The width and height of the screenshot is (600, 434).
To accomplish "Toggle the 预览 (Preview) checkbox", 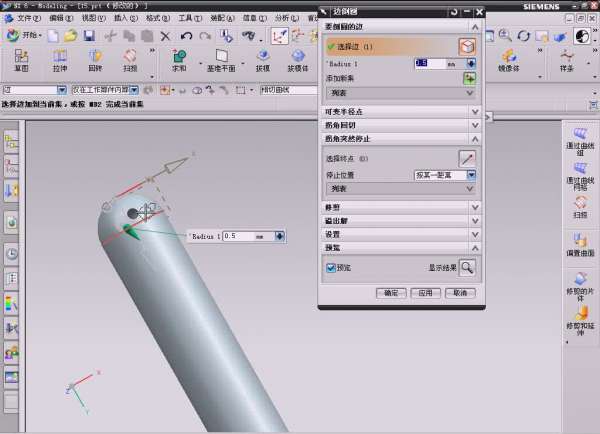I will pos(331,268).
